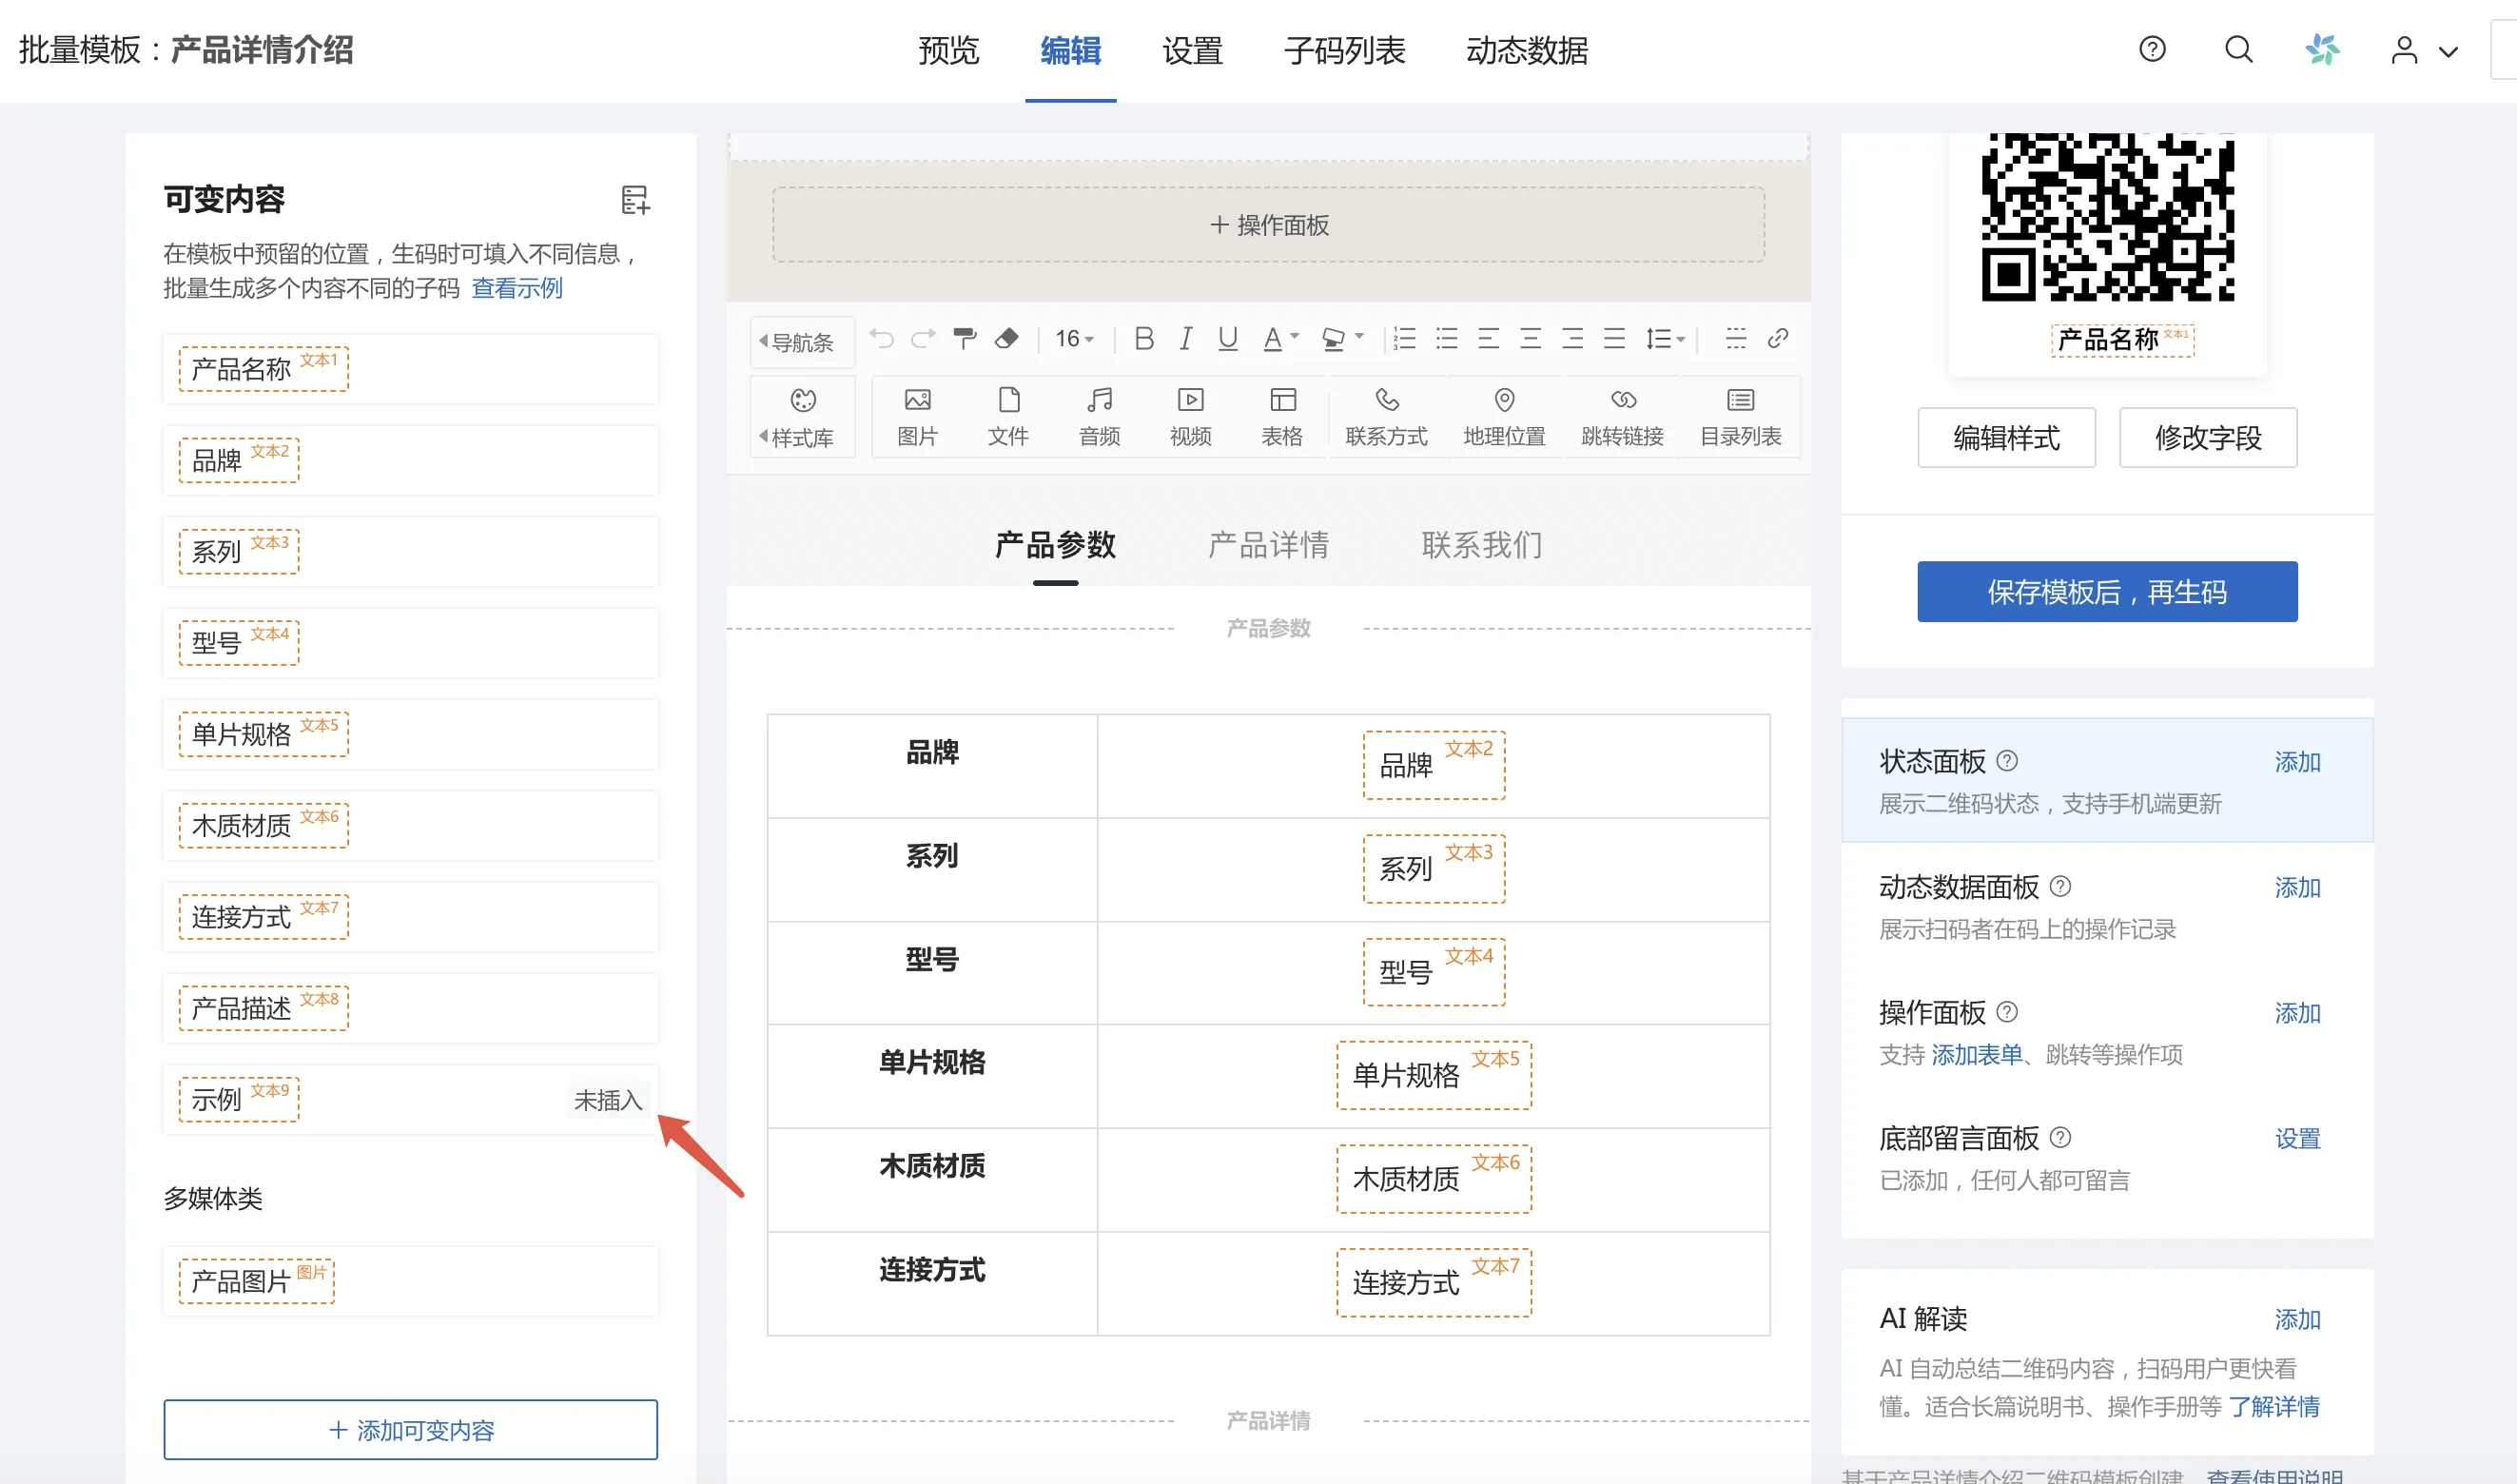Toggle italic formatting

click(1186, 339)
